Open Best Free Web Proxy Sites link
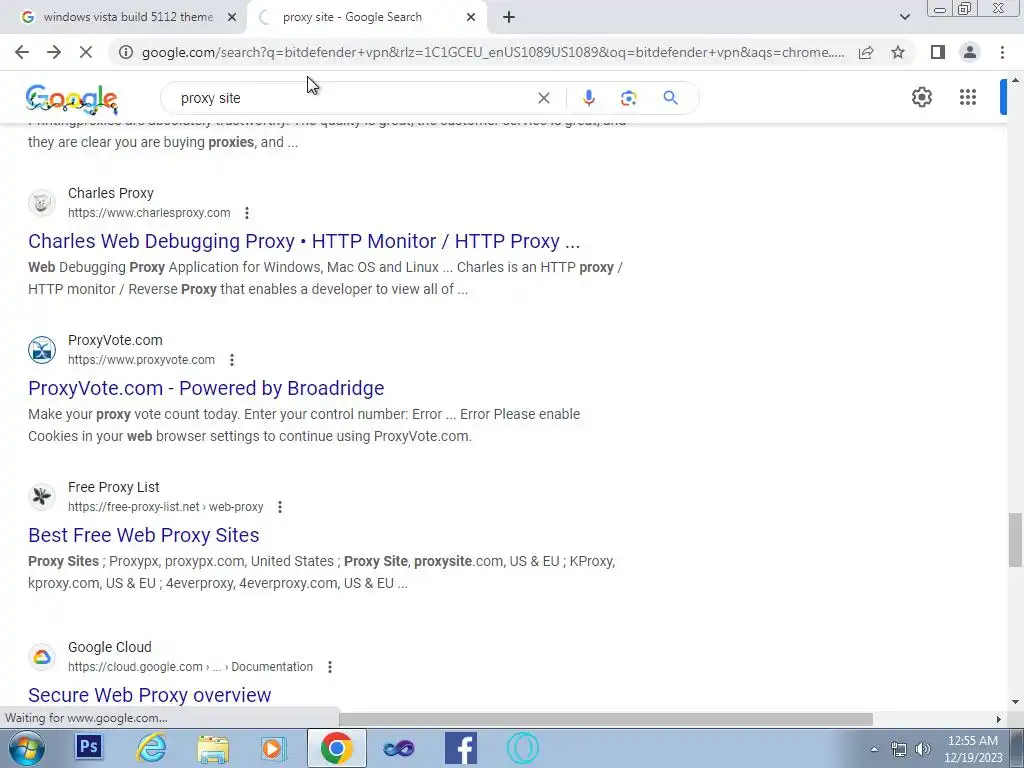Viewport: 1024px width, 768px height. [144, 535]
